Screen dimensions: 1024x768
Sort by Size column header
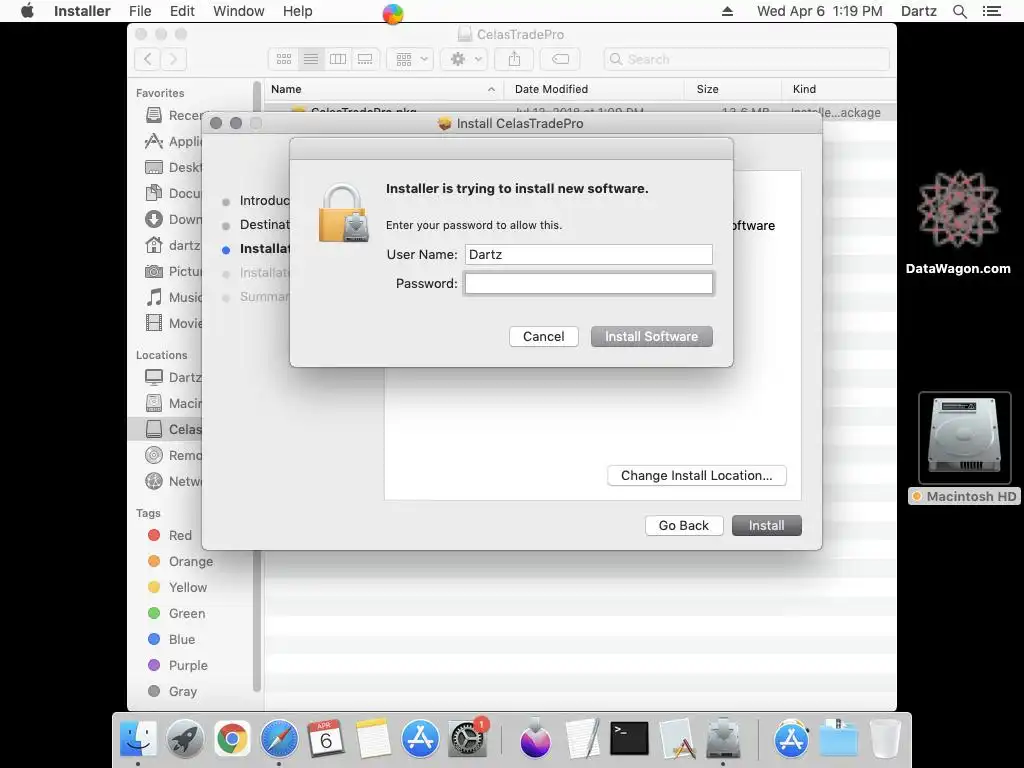(732, 89)
